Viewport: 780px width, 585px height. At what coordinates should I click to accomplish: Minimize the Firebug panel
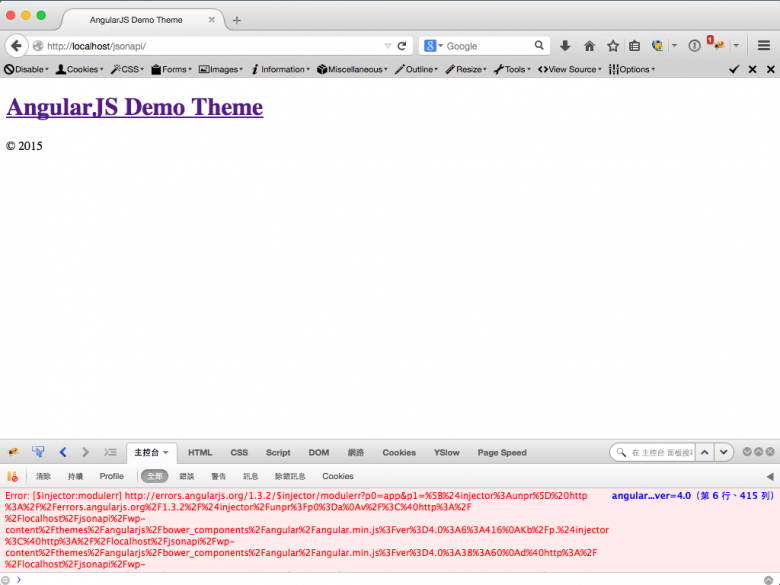(x=747, y=452)
